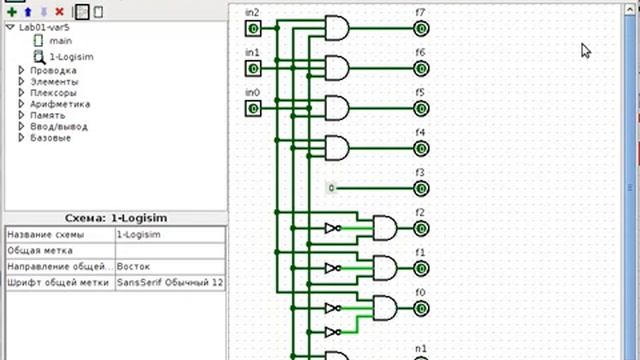Click the green plus add-circuit icon
Screen dimensions: 640x360
click(12, 12)
